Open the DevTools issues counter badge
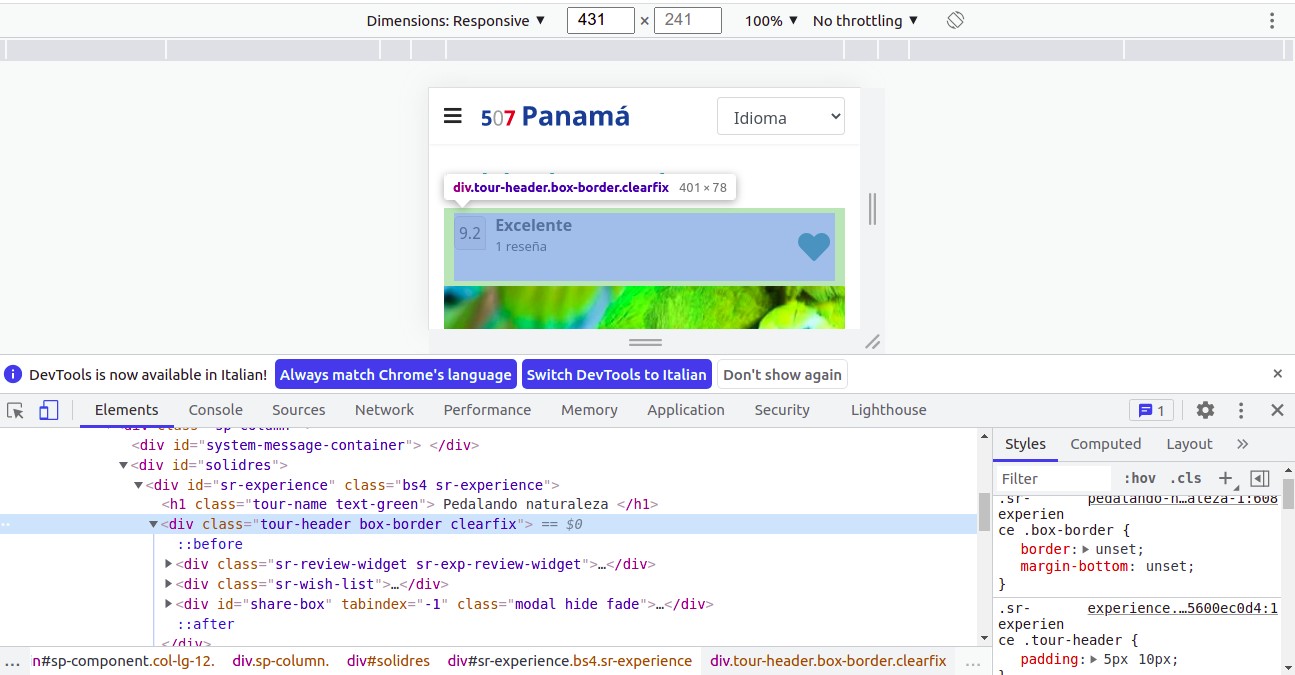The image size is (1295, 675). point(1151,410)
